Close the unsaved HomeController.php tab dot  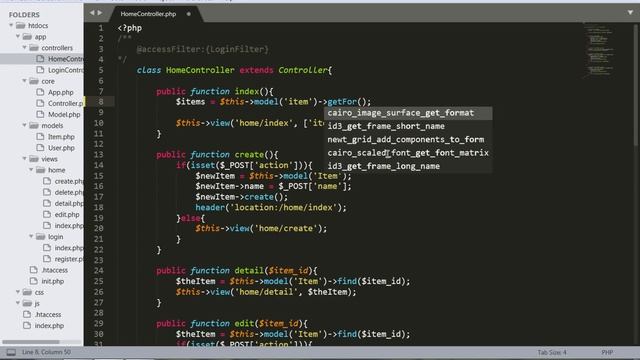pyautogui.click(x=189, y=14)
